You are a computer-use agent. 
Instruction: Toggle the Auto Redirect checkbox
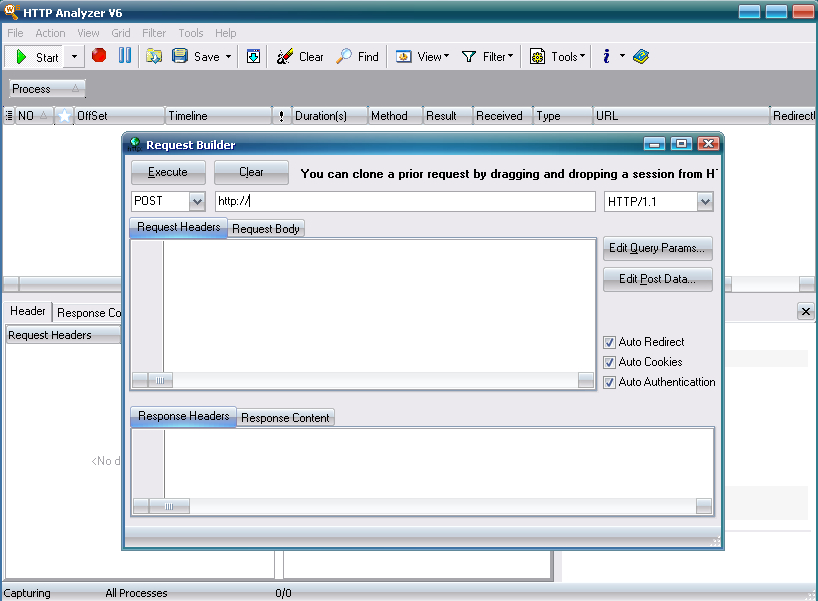tap(609, 342)
